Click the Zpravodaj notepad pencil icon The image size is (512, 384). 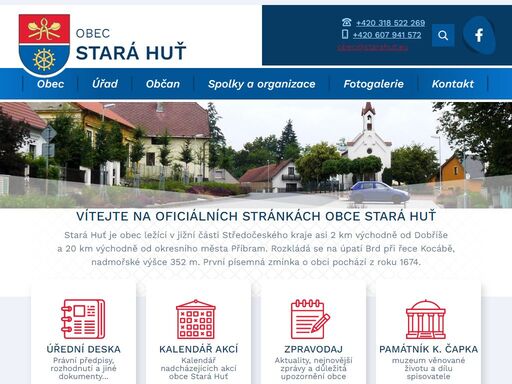click(x=310, y=319)
